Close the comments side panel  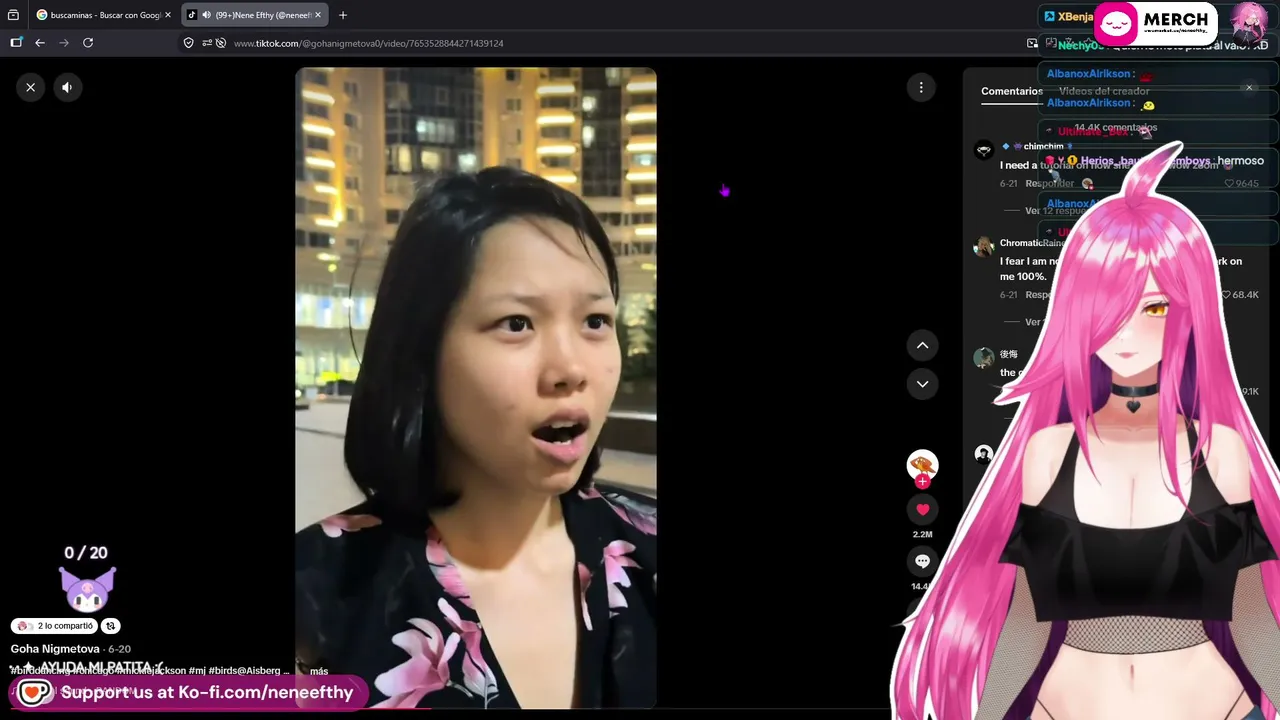(1249, 88)
